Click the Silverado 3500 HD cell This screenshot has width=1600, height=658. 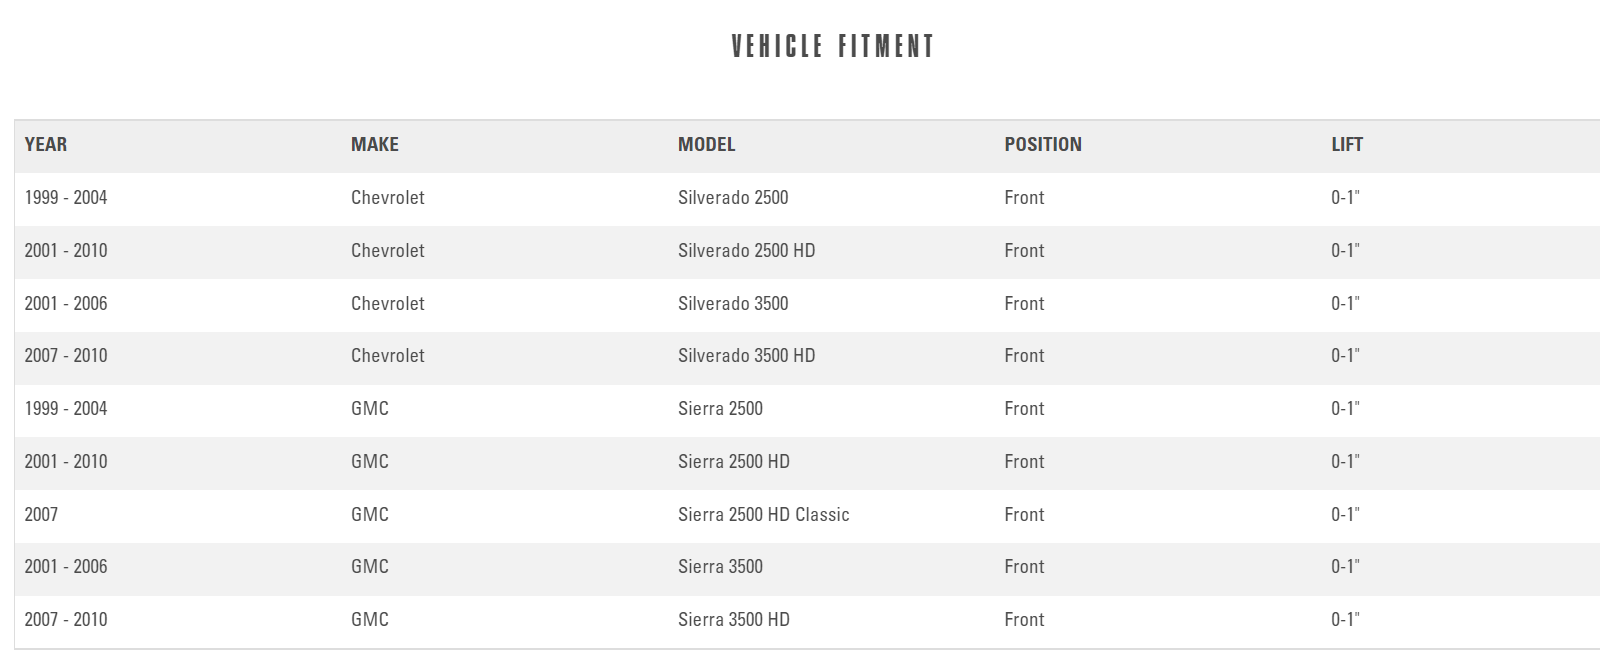pos(746,356)
